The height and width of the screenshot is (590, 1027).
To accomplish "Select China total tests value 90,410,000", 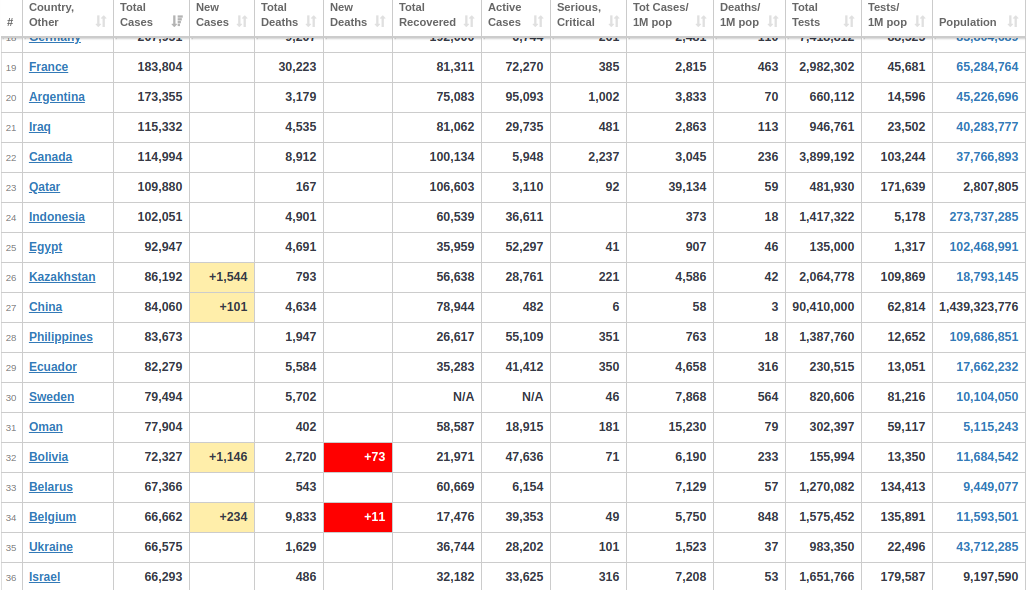I will tap(823, 307).
